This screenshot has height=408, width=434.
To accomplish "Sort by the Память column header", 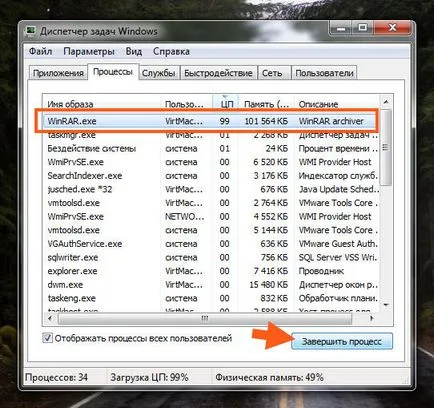I will [x=266, y=104].
